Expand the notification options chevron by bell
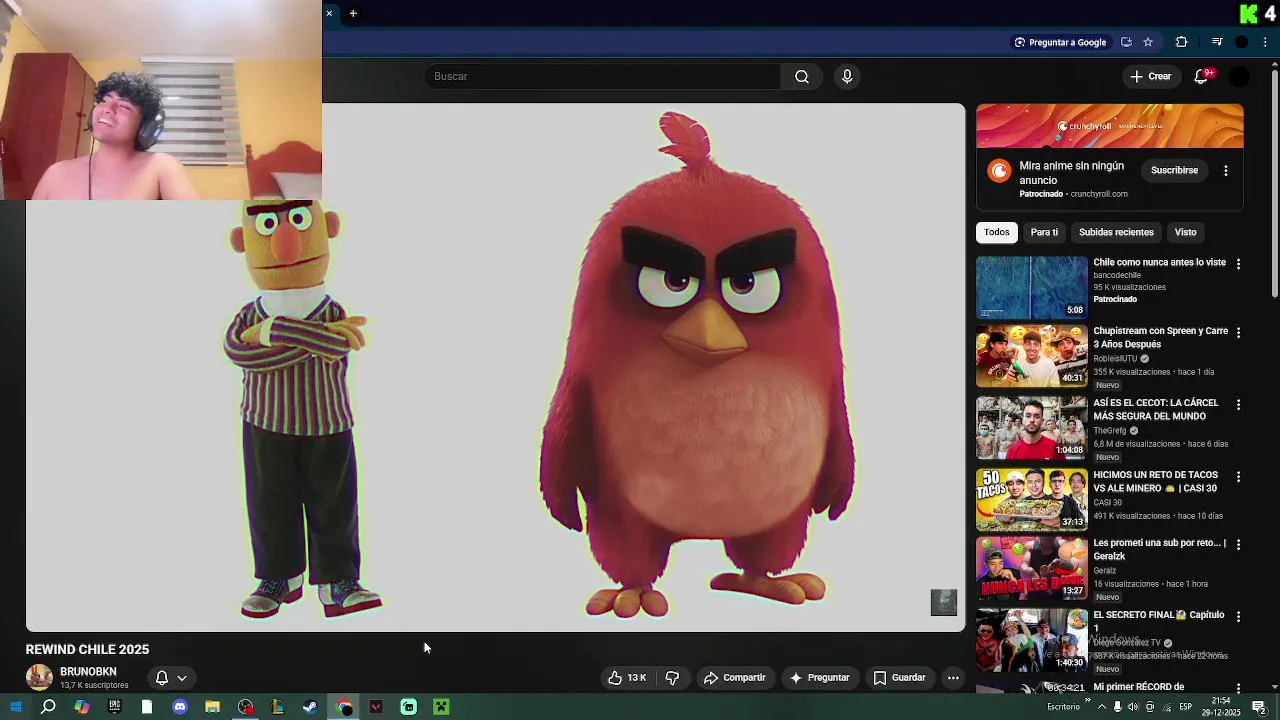Viewport: 1280px width, 720px height. pyautogui.click(x=182, y=677)
